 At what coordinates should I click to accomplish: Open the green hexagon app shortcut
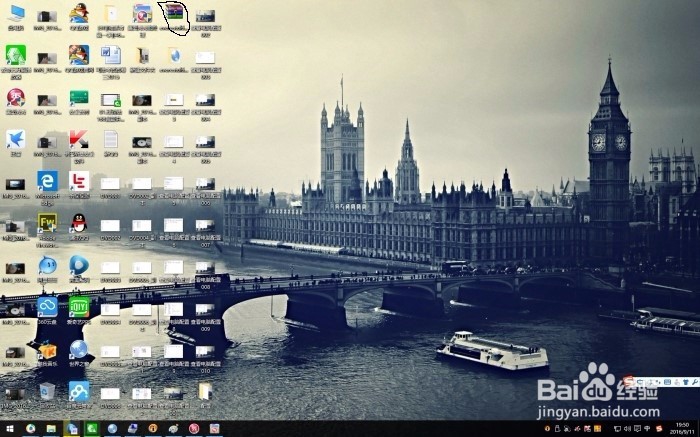16,55
